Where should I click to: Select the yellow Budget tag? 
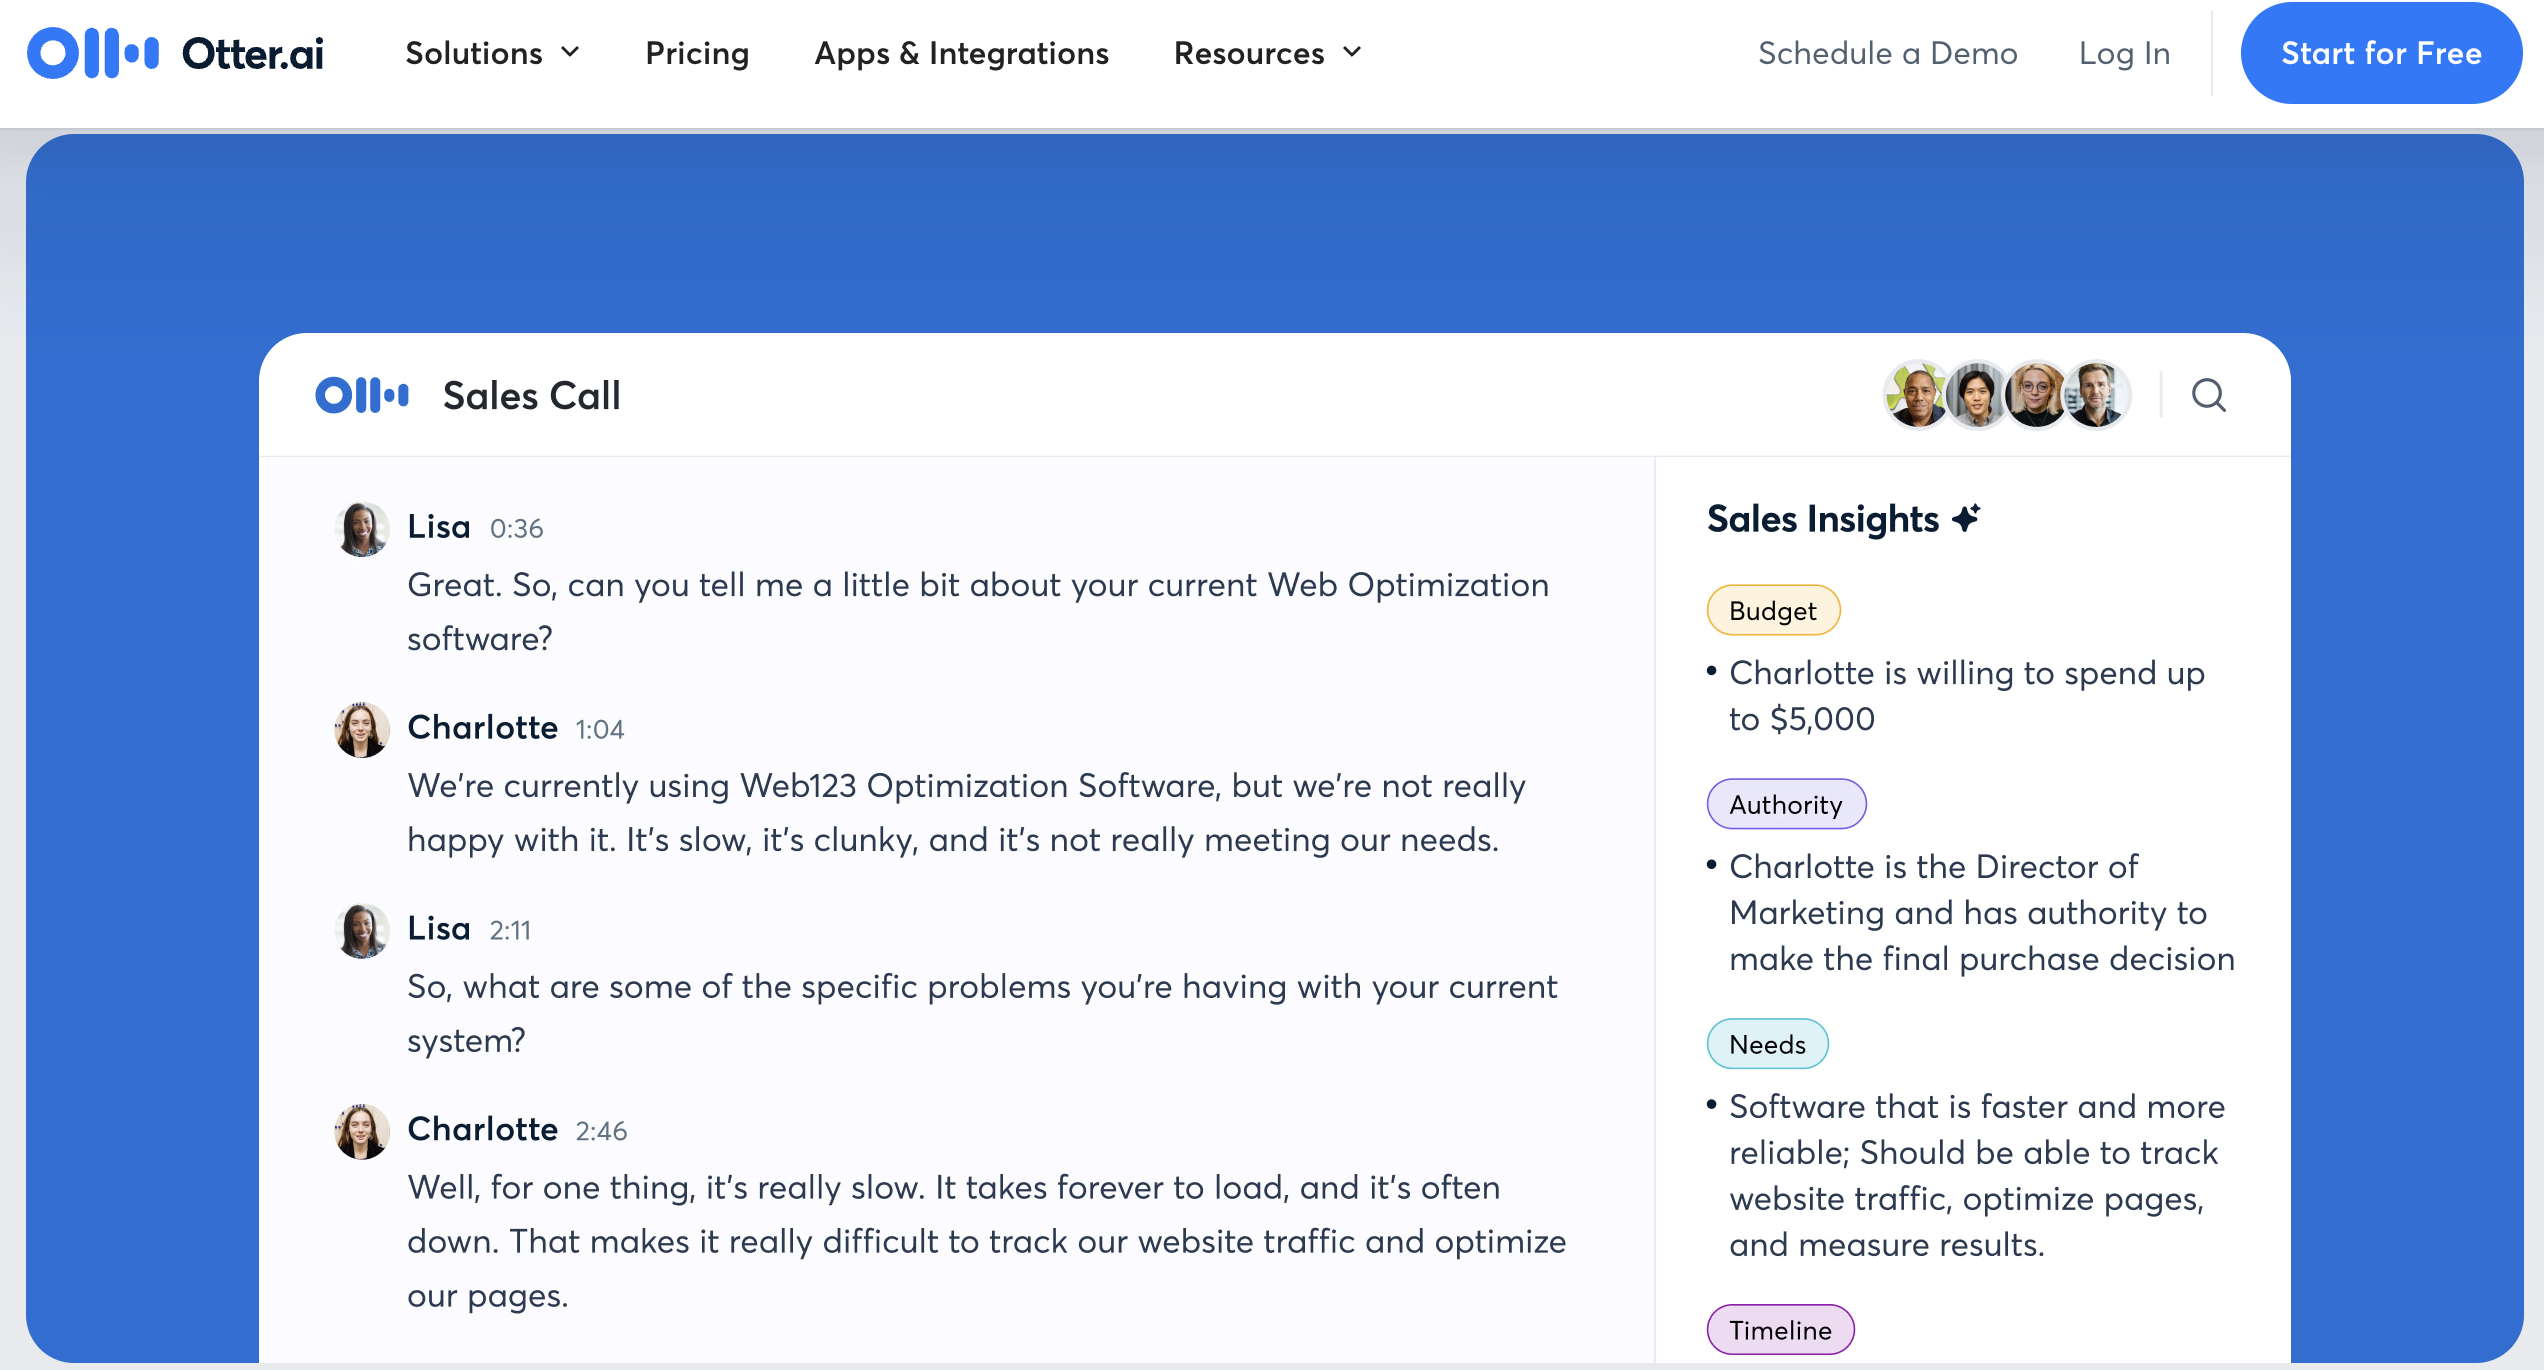point(1772,611)
